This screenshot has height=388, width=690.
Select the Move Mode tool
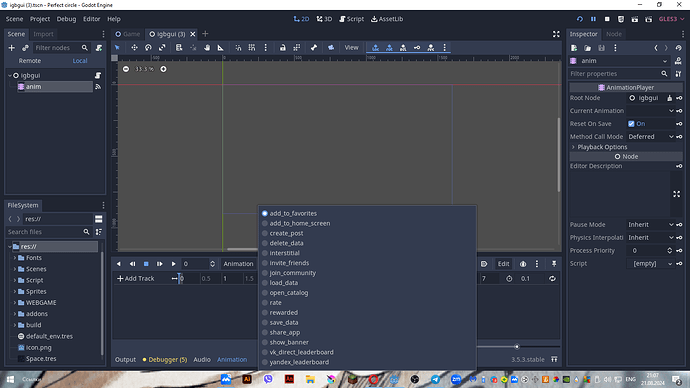[134, 48]
